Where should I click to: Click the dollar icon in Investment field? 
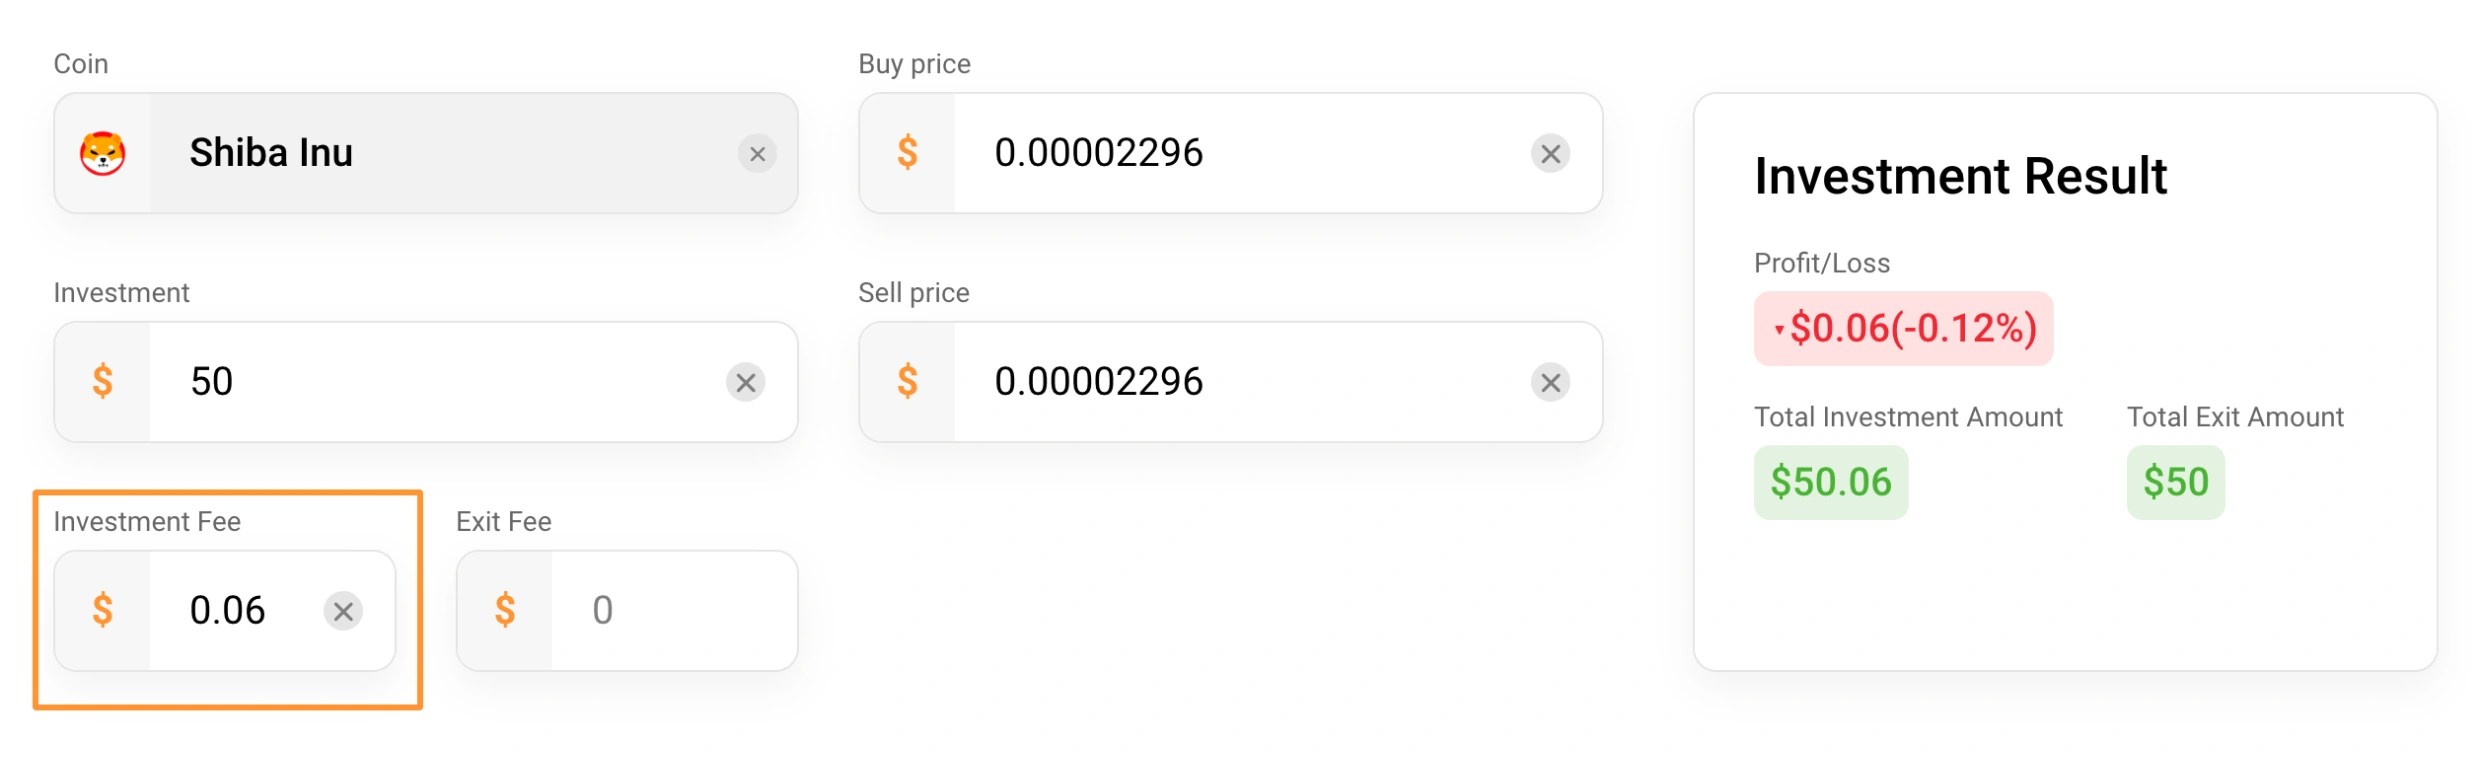point(103,382)
